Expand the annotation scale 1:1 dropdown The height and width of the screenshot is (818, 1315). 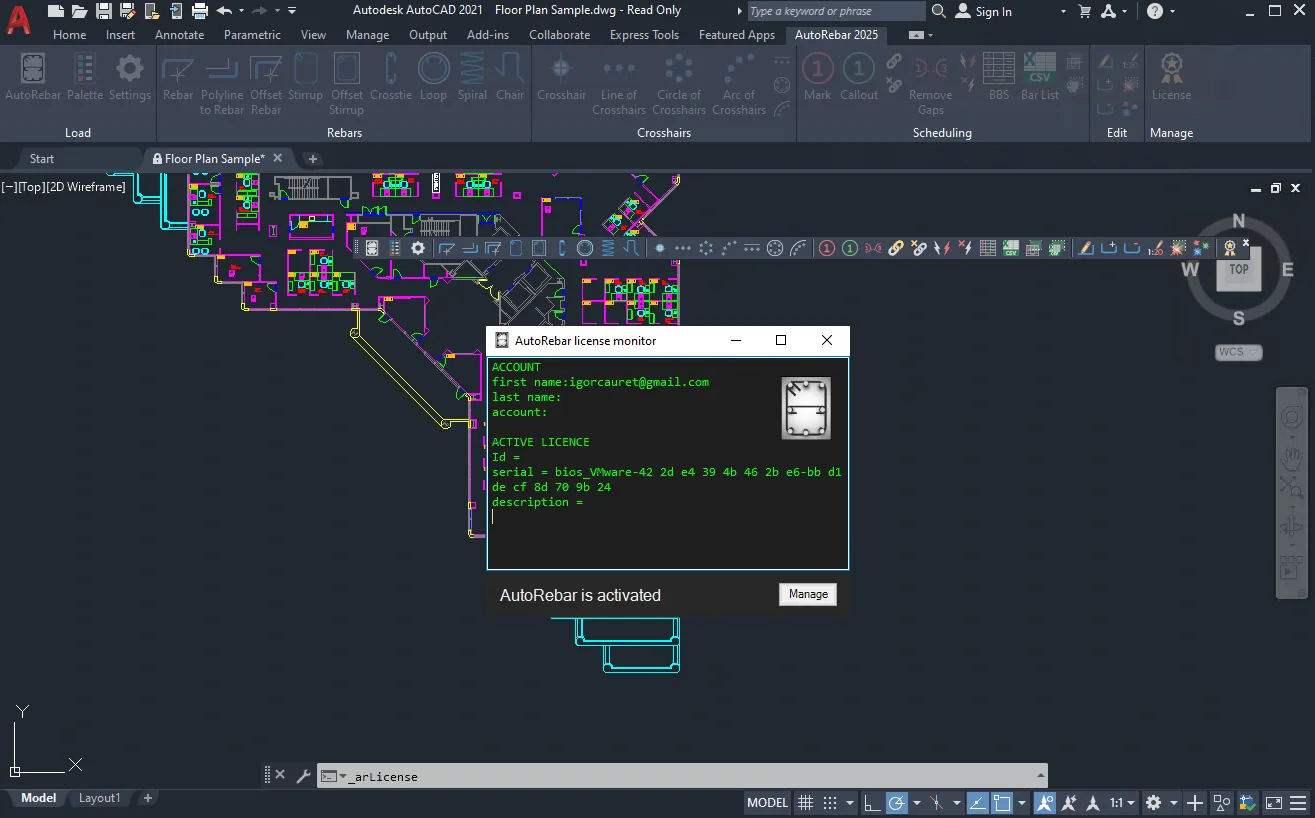[1123, 802]
